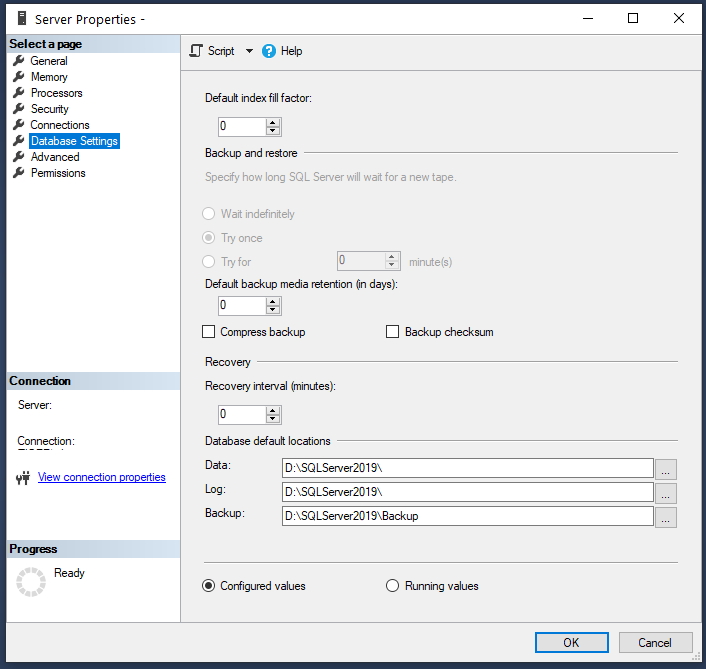
Task: Enable Backup checksum checkbox
Action: click(x=393, y=332)
